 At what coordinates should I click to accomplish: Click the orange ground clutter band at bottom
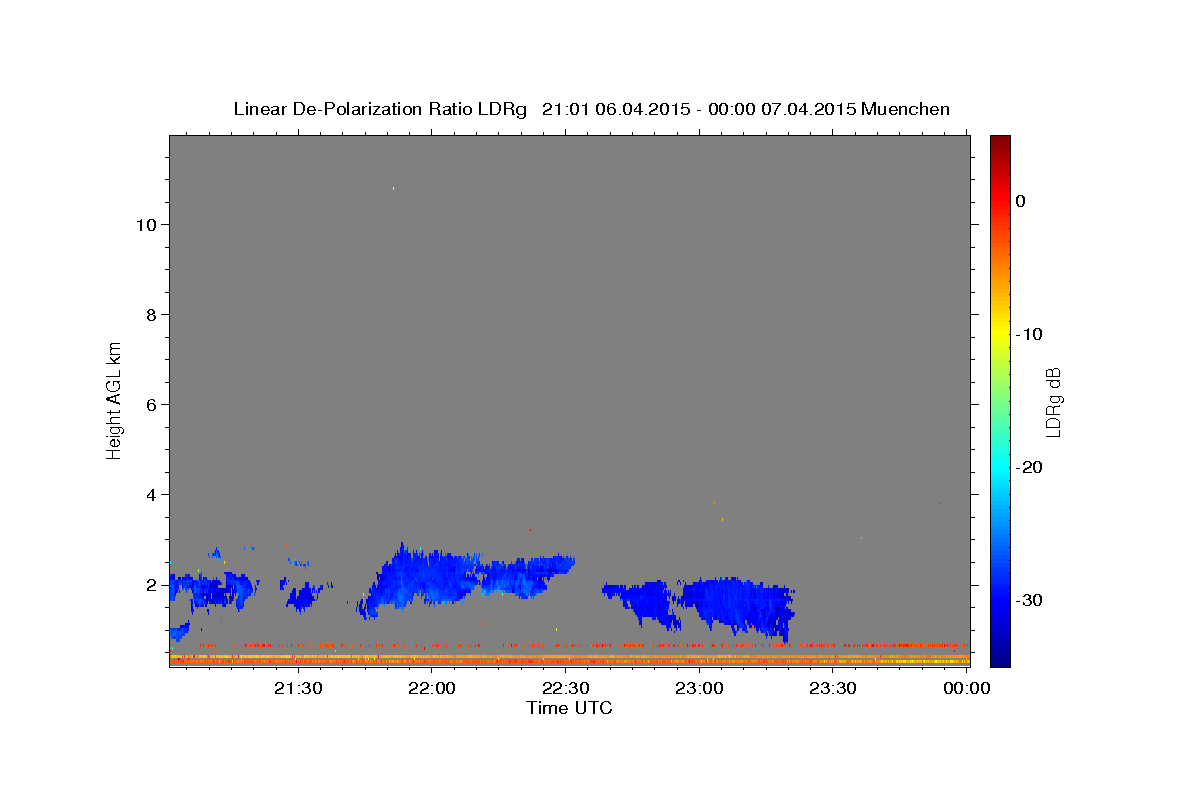click(570, 661)
